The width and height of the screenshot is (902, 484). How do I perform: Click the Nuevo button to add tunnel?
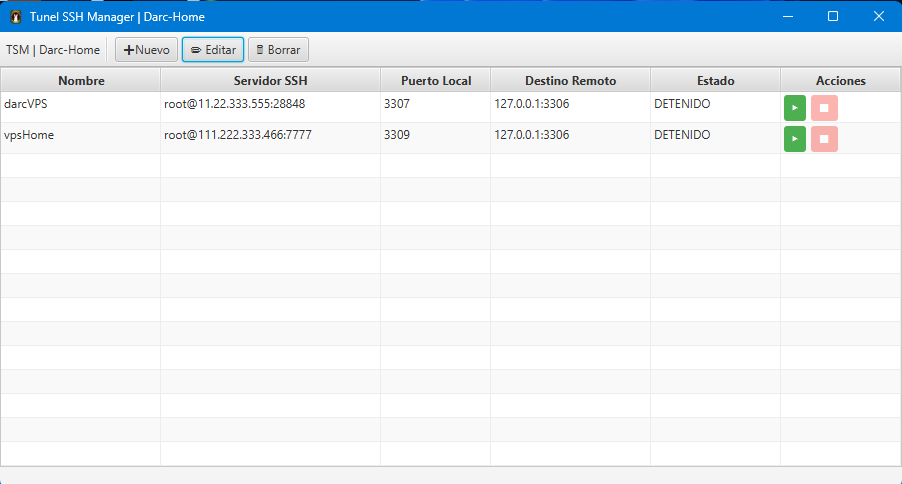click(x=146, y=50)
